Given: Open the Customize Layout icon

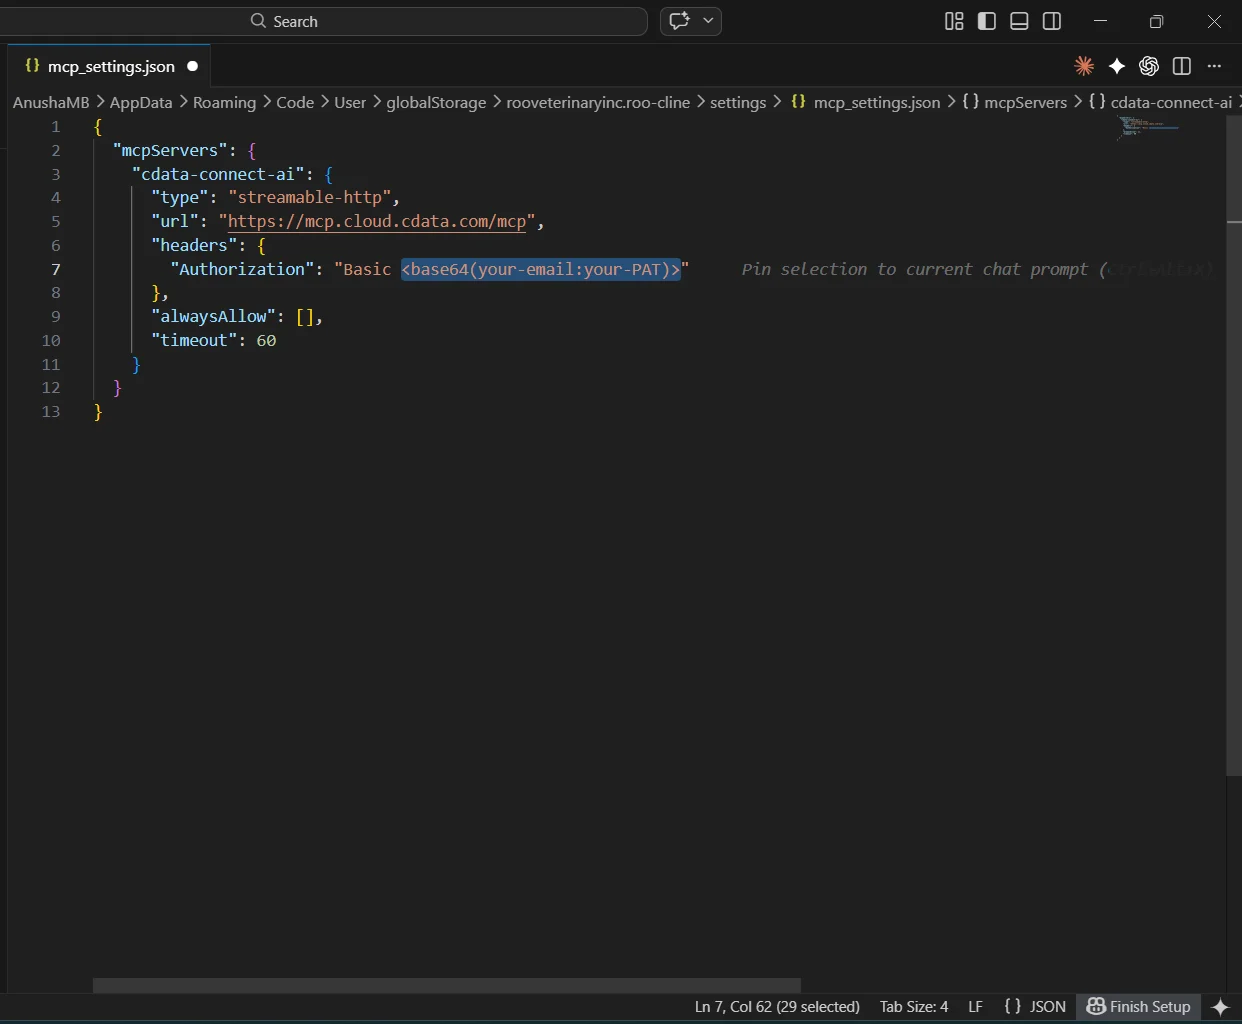Looking at the screenshot, I should (x=954, y=21).
